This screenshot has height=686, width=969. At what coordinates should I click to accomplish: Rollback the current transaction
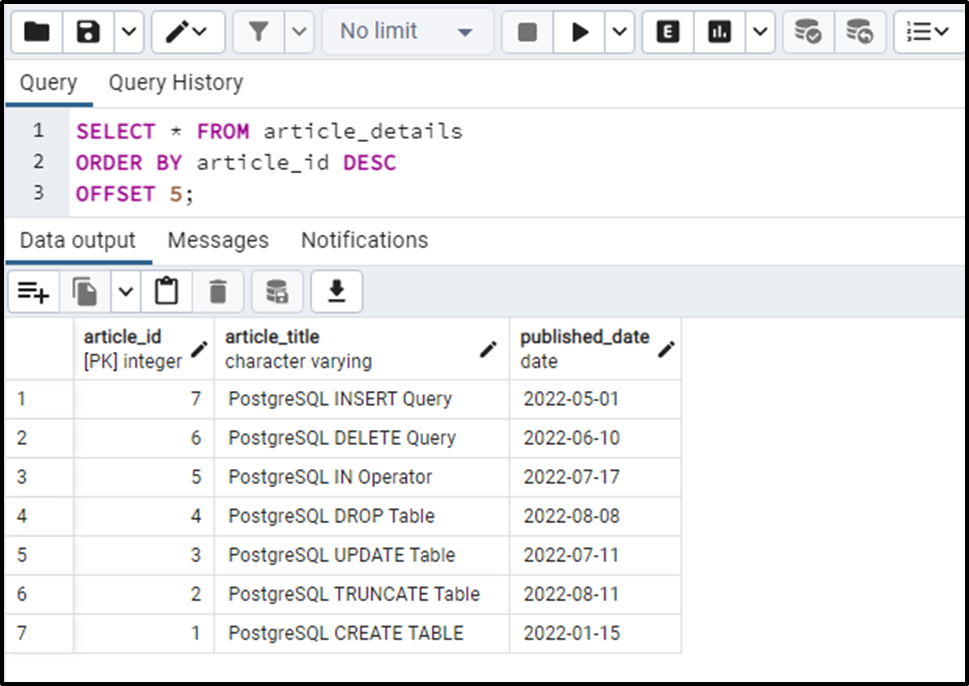(x=860, y=31)
